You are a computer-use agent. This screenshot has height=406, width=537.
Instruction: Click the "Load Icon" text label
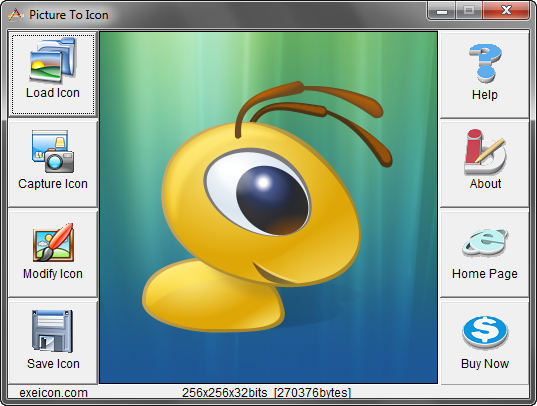[x=53, y=93]
